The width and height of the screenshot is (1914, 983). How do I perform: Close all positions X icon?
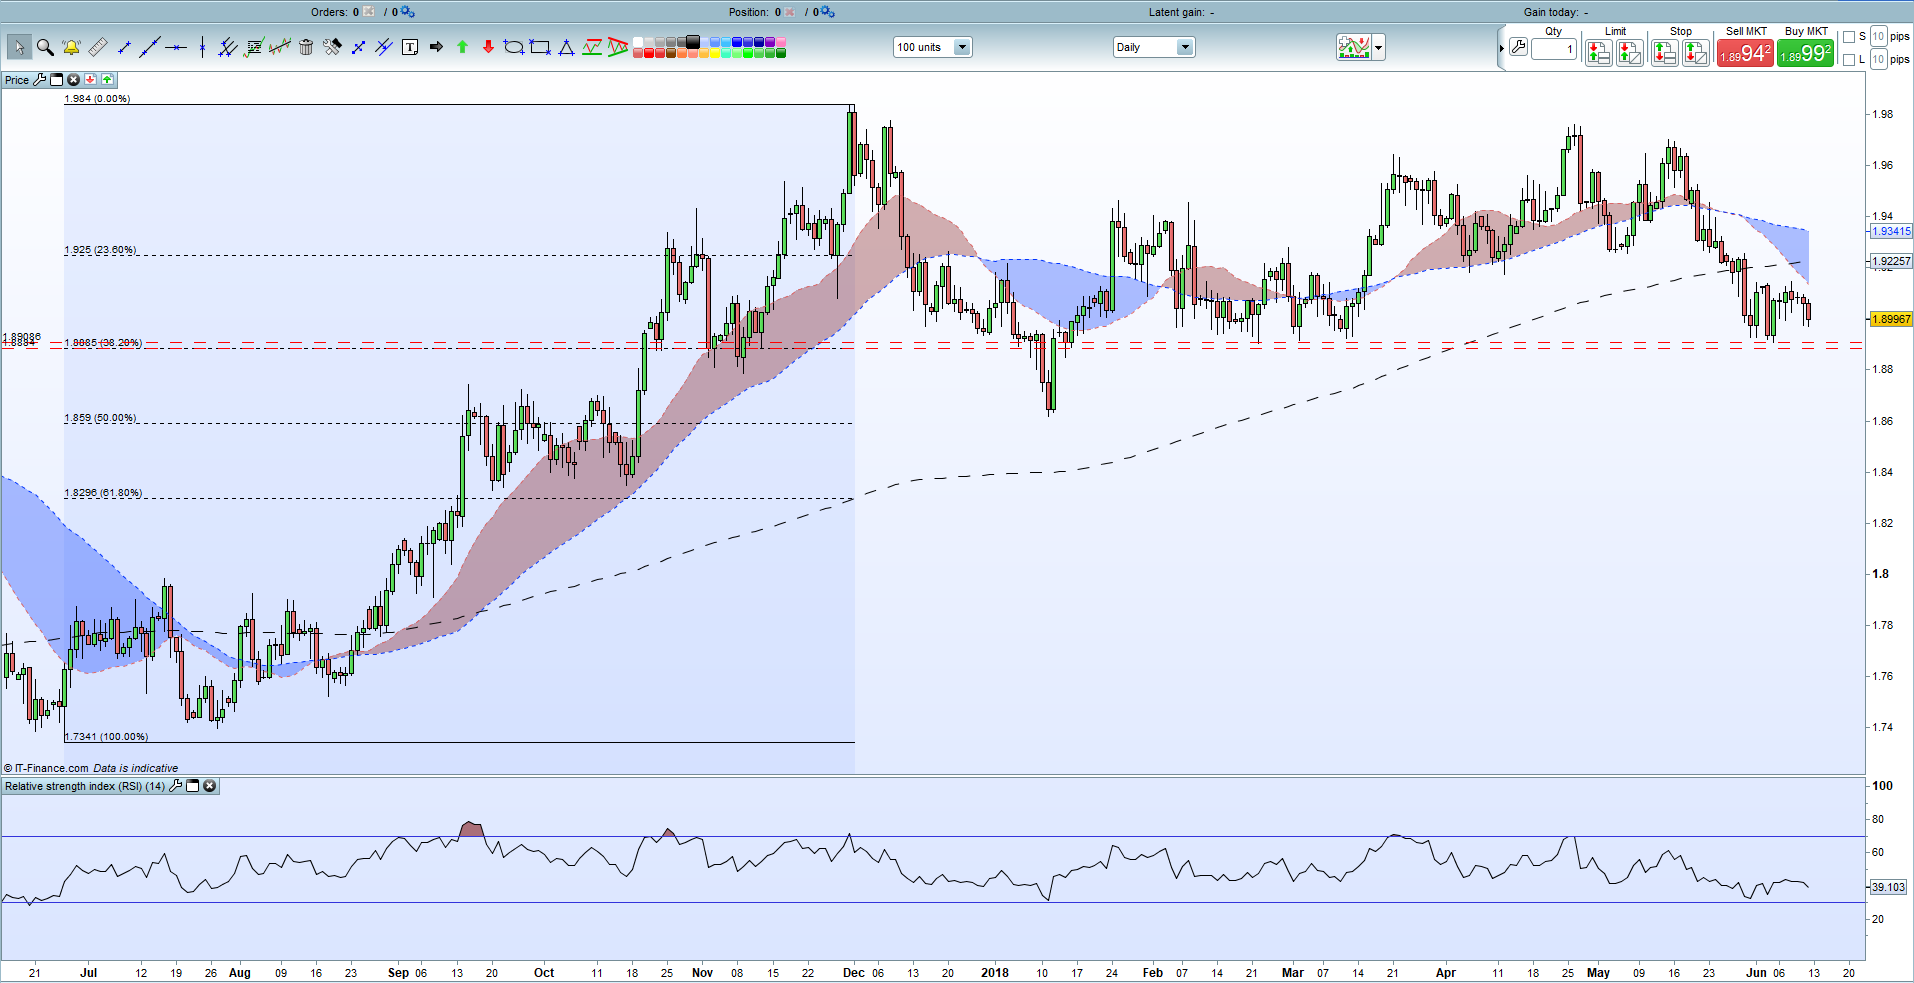coord(790,12)
